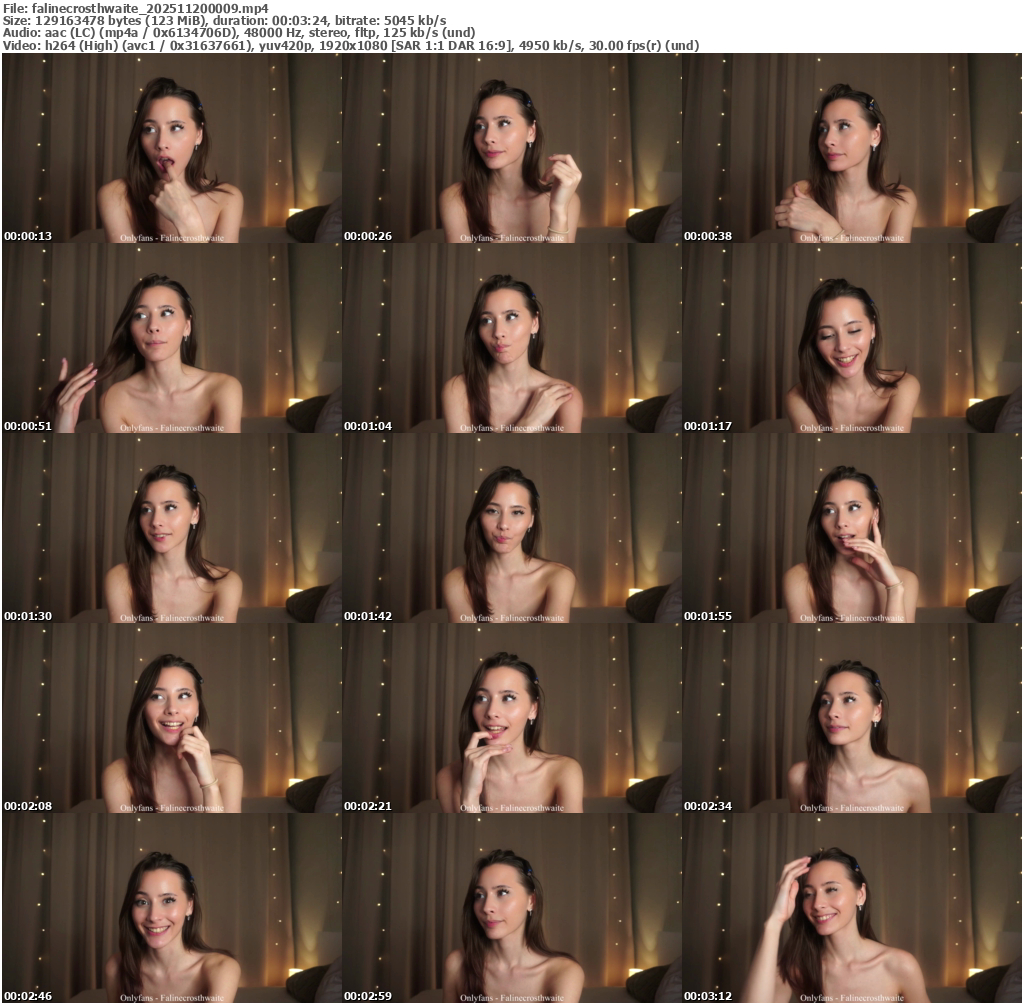Choose the thumbnail stamped 00:01:55

coord(852,528)
